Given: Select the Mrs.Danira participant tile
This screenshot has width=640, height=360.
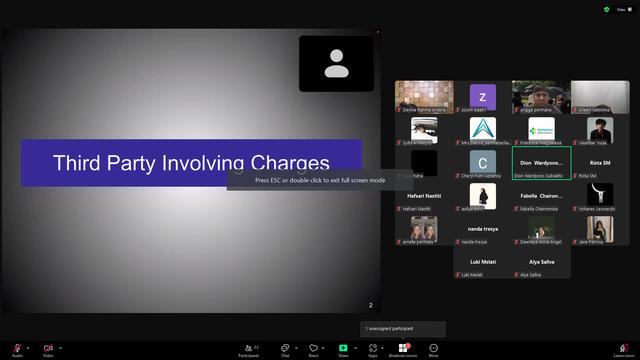Looking at the screenshot, I should (483, 130).
